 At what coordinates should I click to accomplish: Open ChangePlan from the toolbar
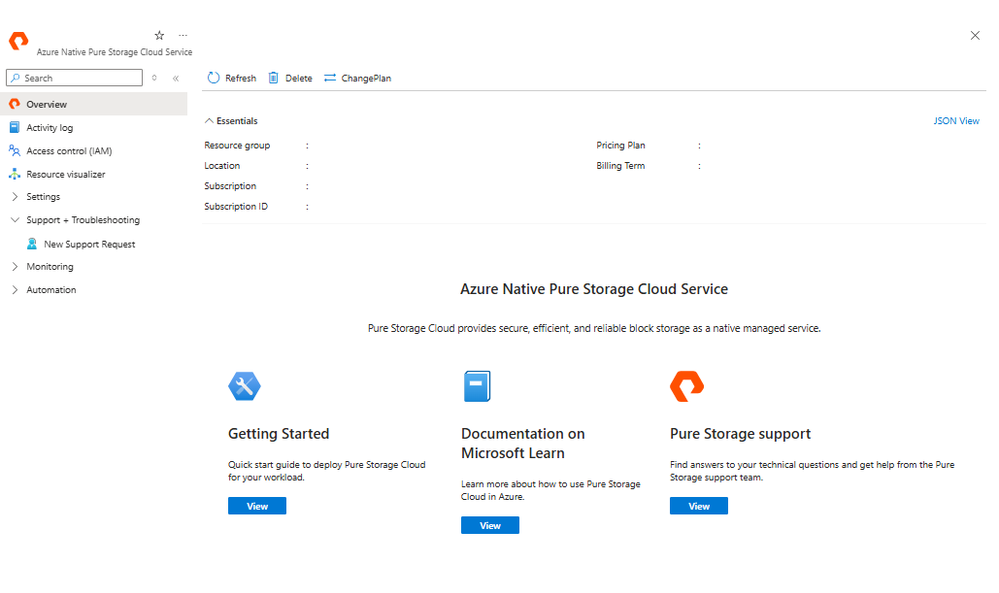[x=357, y=77]
